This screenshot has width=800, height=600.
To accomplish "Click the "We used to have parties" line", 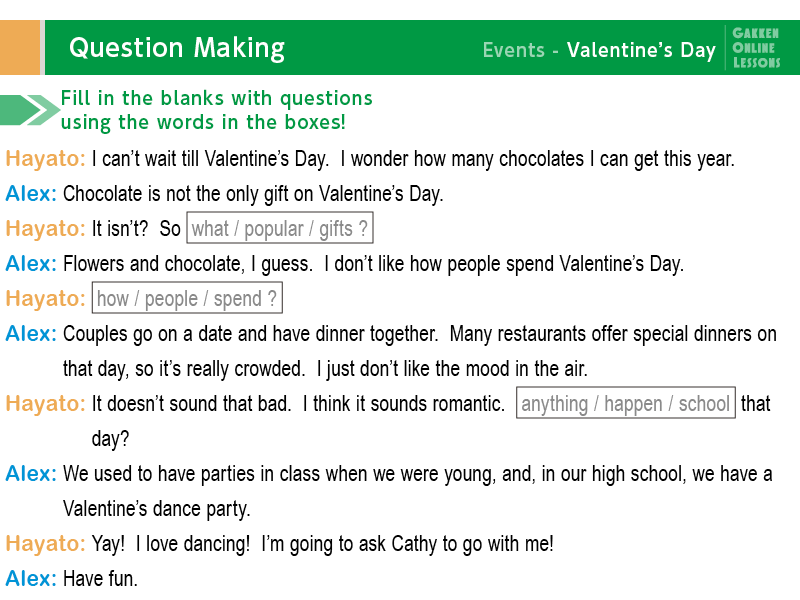I will [x=417, y=474].
